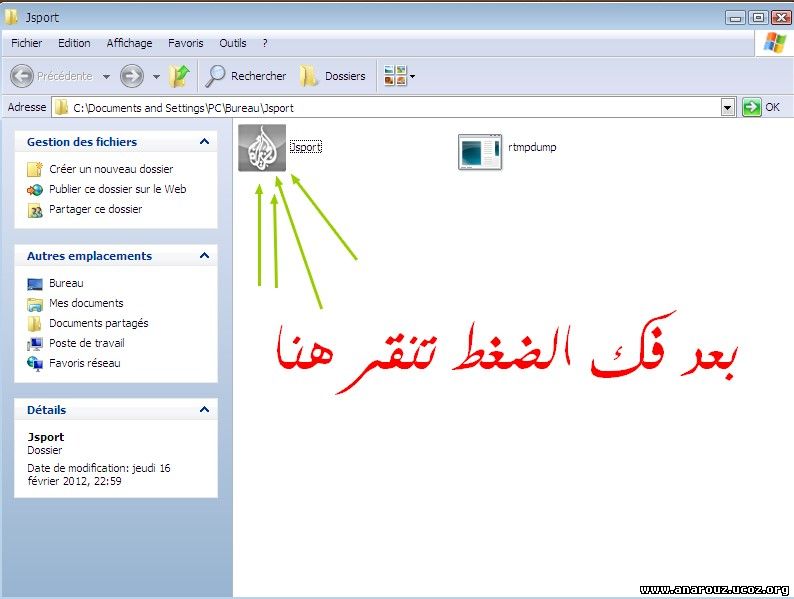794x599 pixels.
Task: Open the ? help menu
Action: (265, 43)
